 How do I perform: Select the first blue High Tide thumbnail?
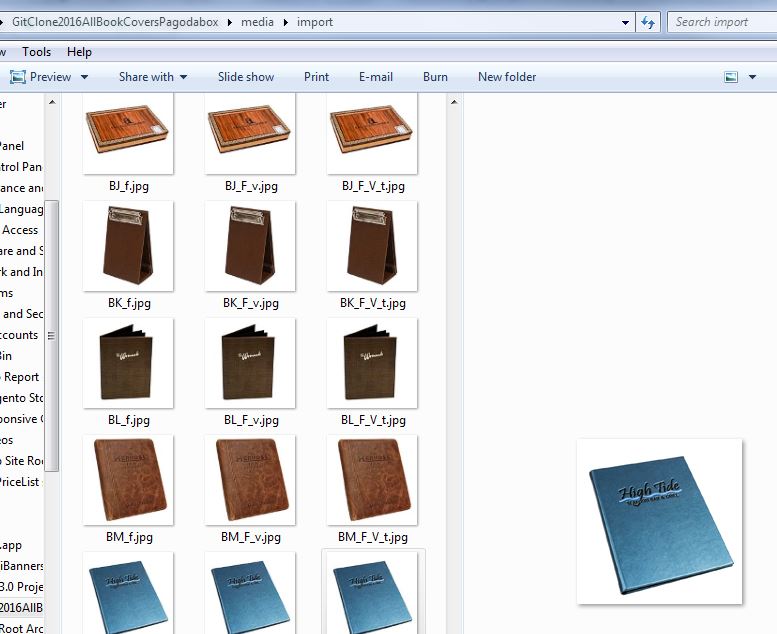coord(128,593)
